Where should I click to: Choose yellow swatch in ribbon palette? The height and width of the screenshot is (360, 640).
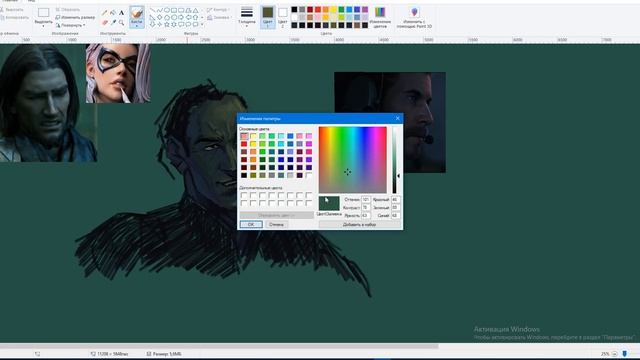(333, 9)
